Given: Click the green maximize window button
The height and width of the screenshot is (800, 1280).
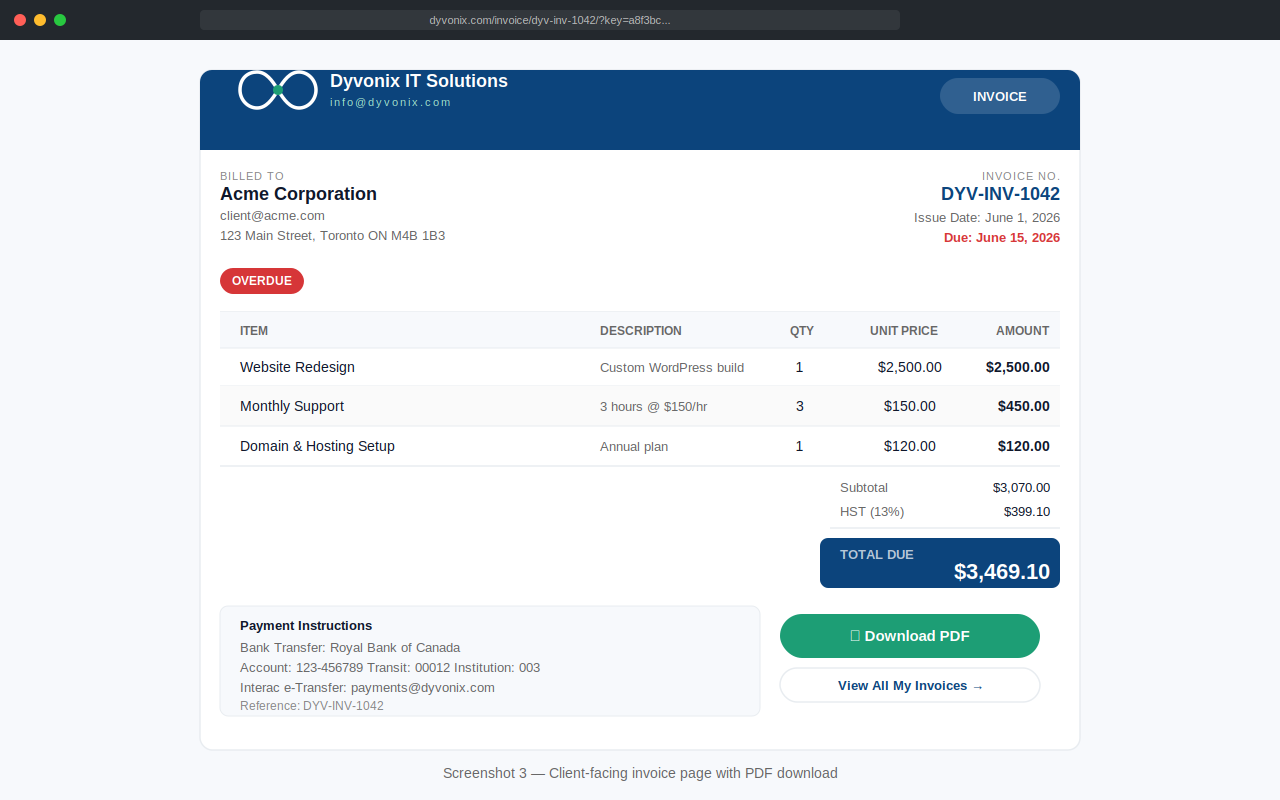Looking at the screenshot, I should (x=60, y=20).
